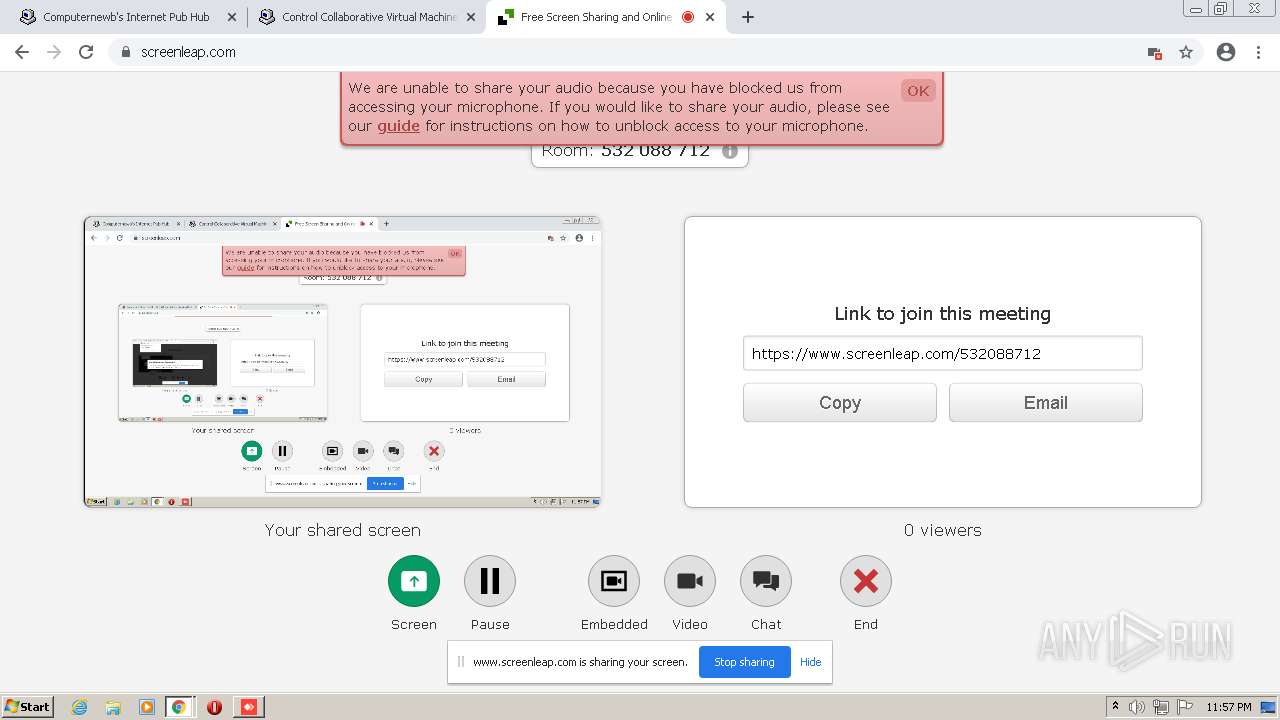This screenshot has height=720, width=1280.
Task: Click the shared screen preview thumbnail
Action: (343, 362)
